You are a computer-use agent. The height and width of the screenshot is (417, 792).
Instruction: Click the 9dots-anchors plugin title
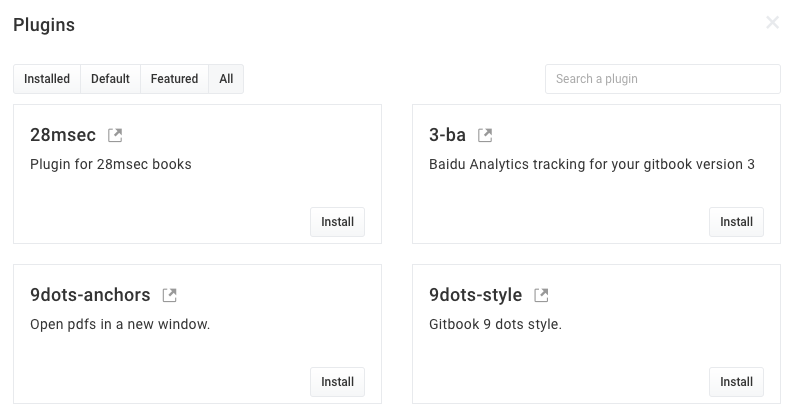[90, 295]
